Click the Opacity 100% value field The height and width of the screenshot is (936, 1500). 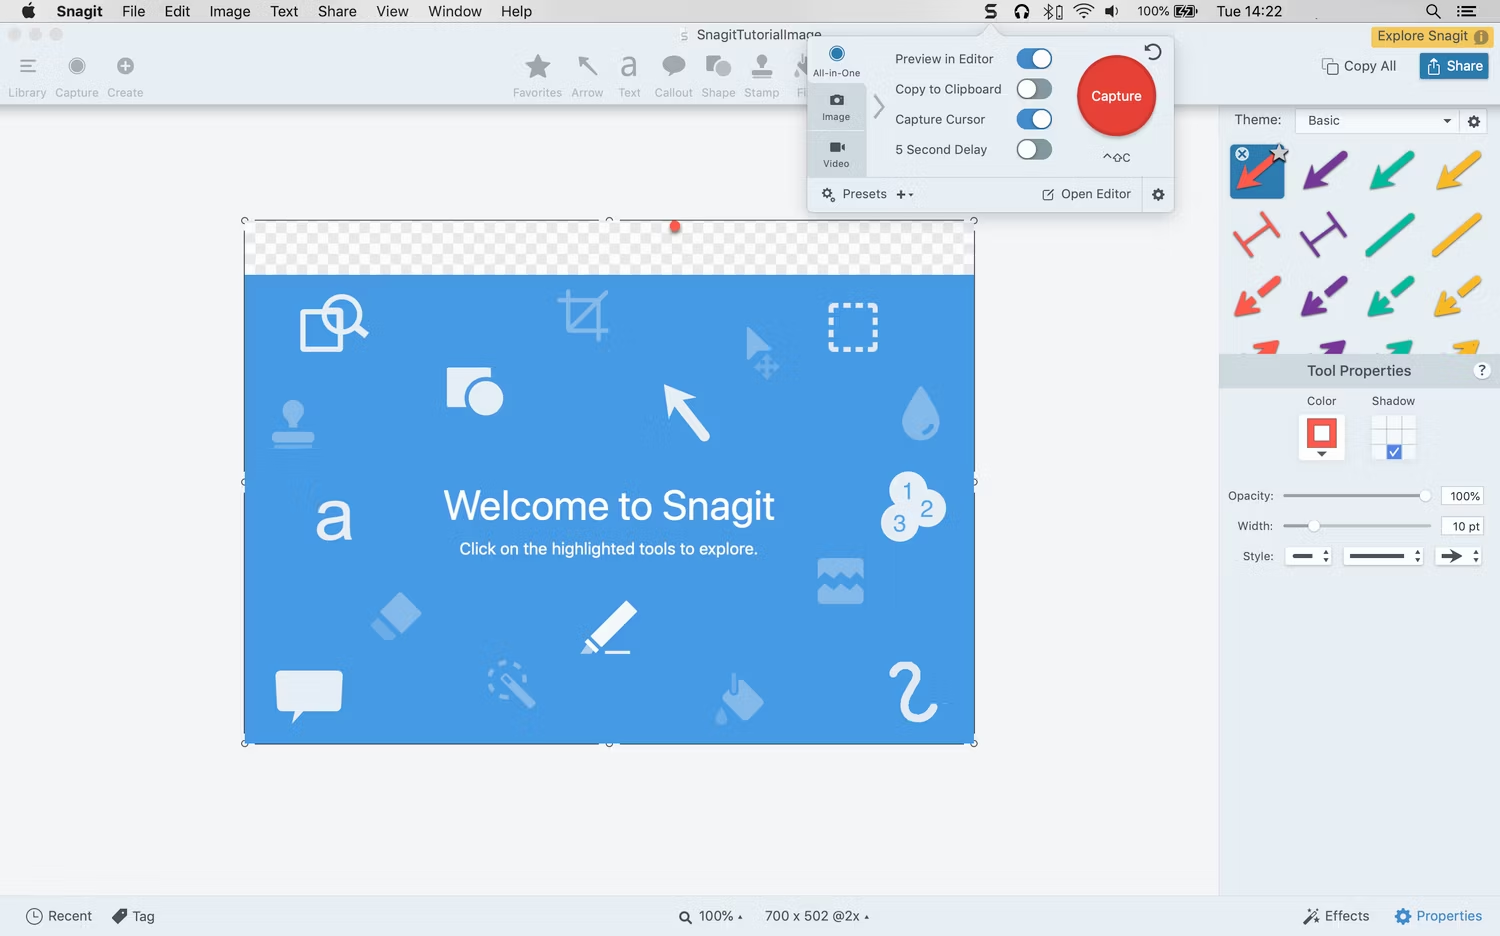(1464, 496)
